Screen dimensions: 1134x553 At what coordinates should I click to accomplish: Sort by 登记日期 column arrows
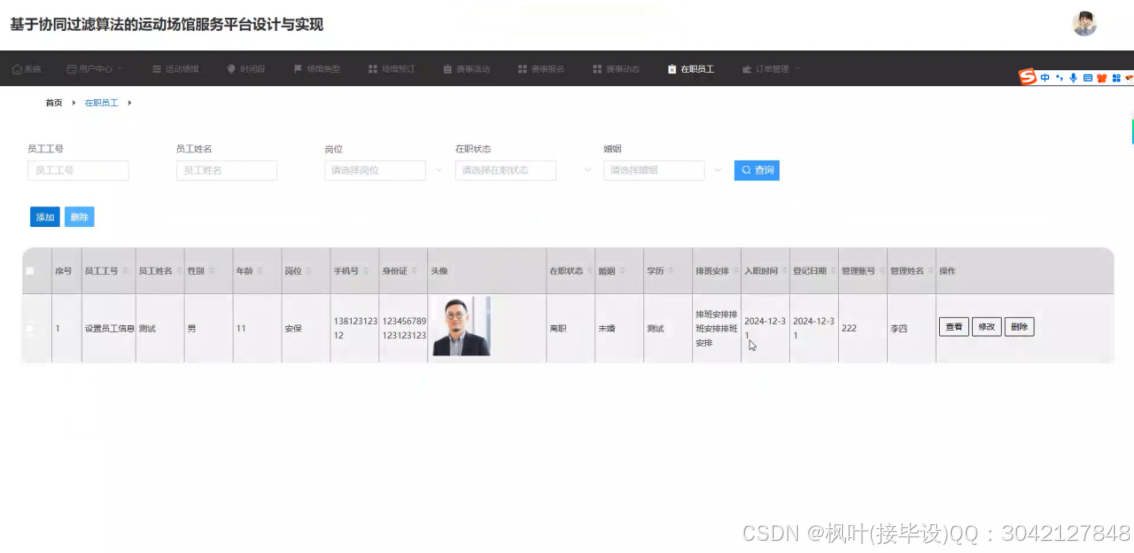[x=832, y=271]
